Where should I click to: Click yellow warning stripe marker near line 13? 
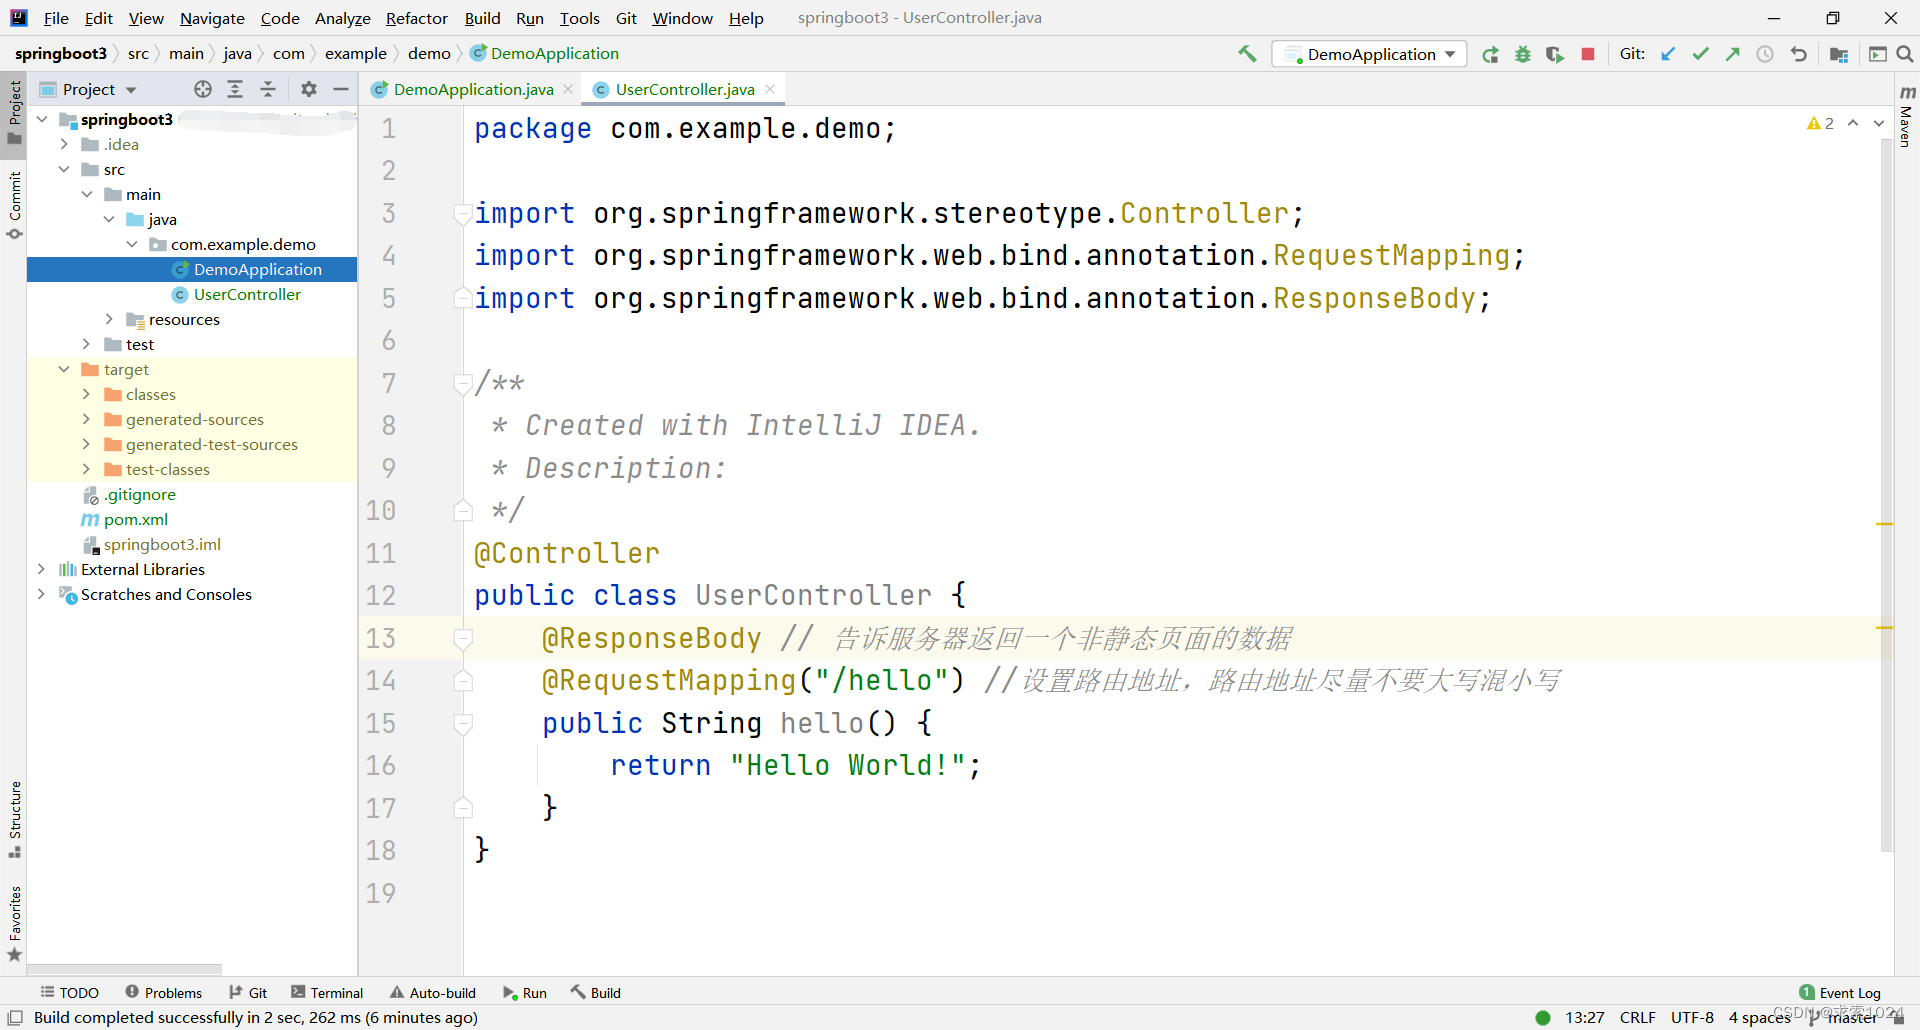(x=1885, y=627)
